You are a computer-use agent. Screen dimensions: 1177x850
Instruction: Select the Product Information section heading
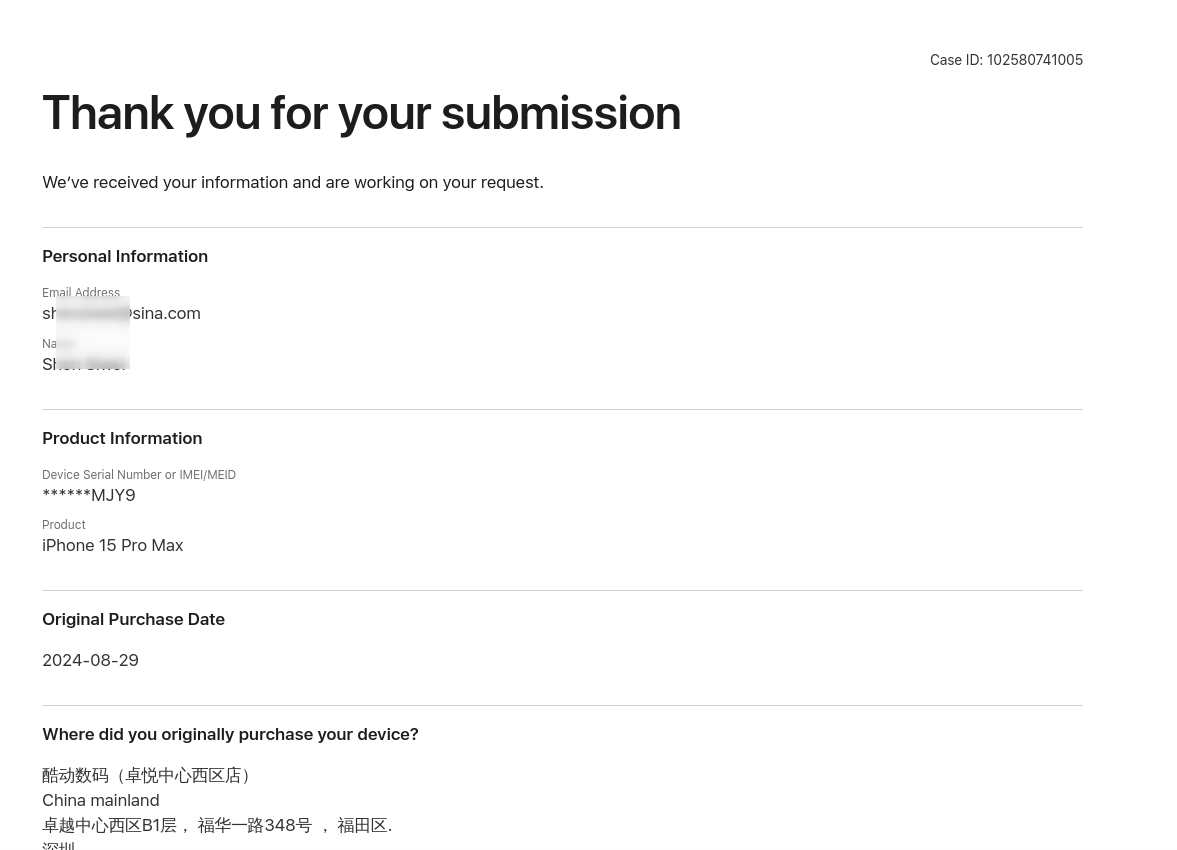[122, 438]
